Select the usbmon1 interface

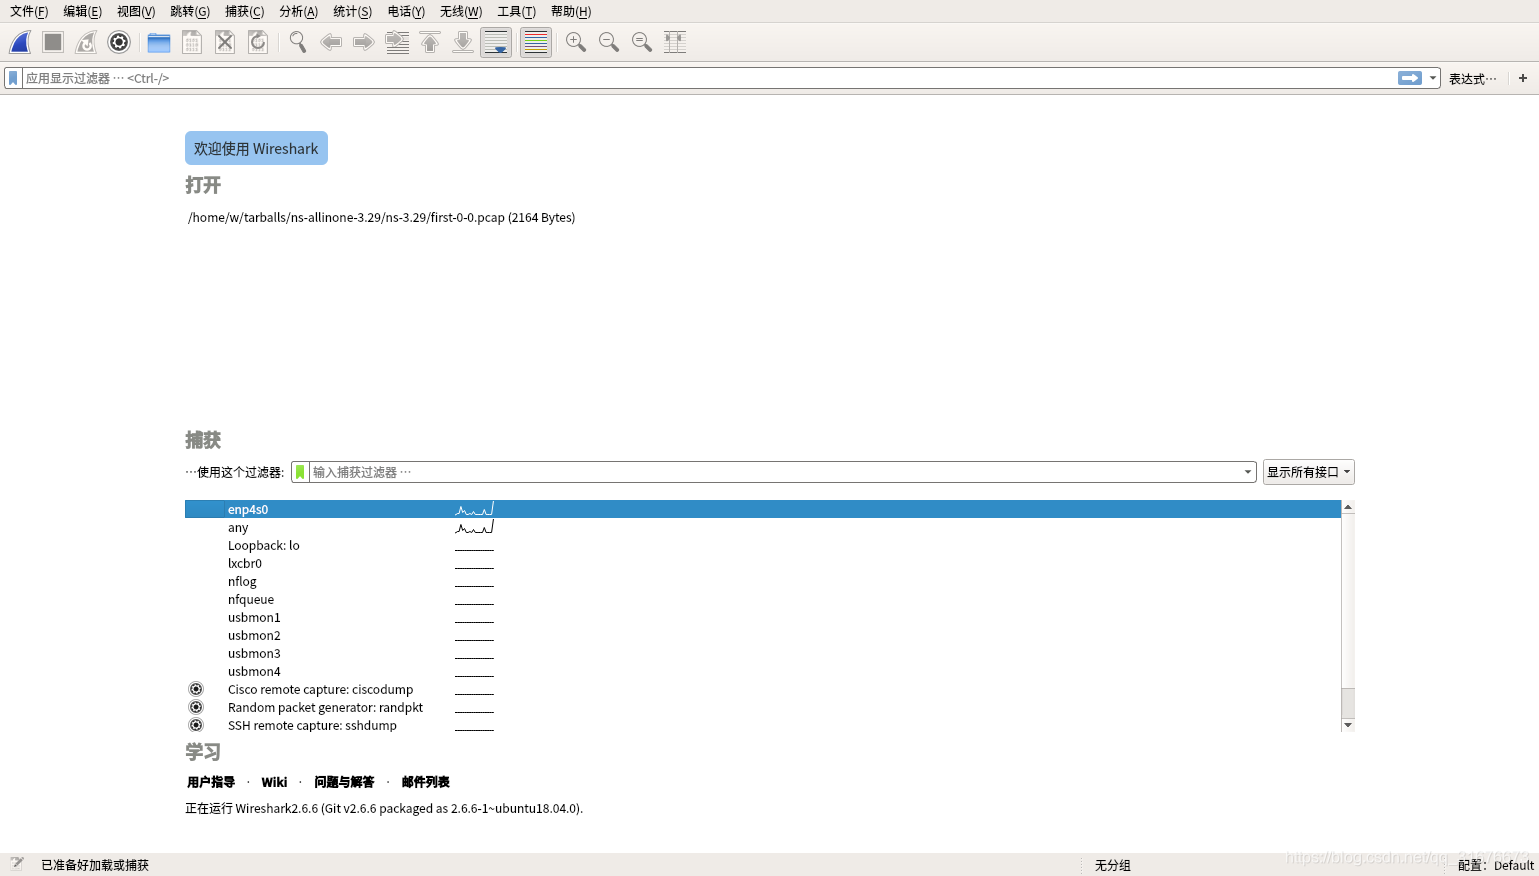pyautogui.click(x=763, y=617)
